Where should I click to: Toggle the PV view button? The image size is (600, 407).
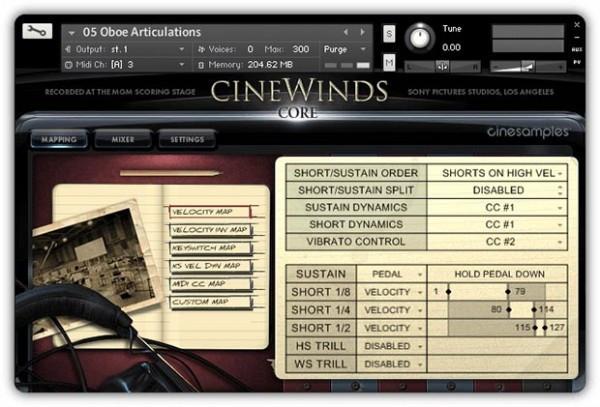pos(577,62)
